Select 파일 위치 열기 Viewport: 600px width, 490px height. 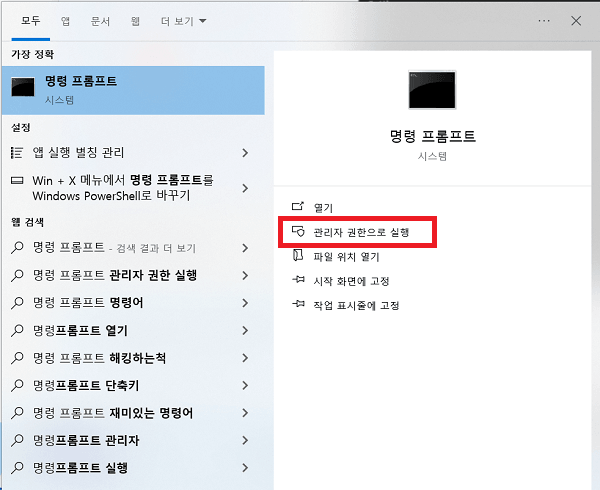click(x=346, y=257)
